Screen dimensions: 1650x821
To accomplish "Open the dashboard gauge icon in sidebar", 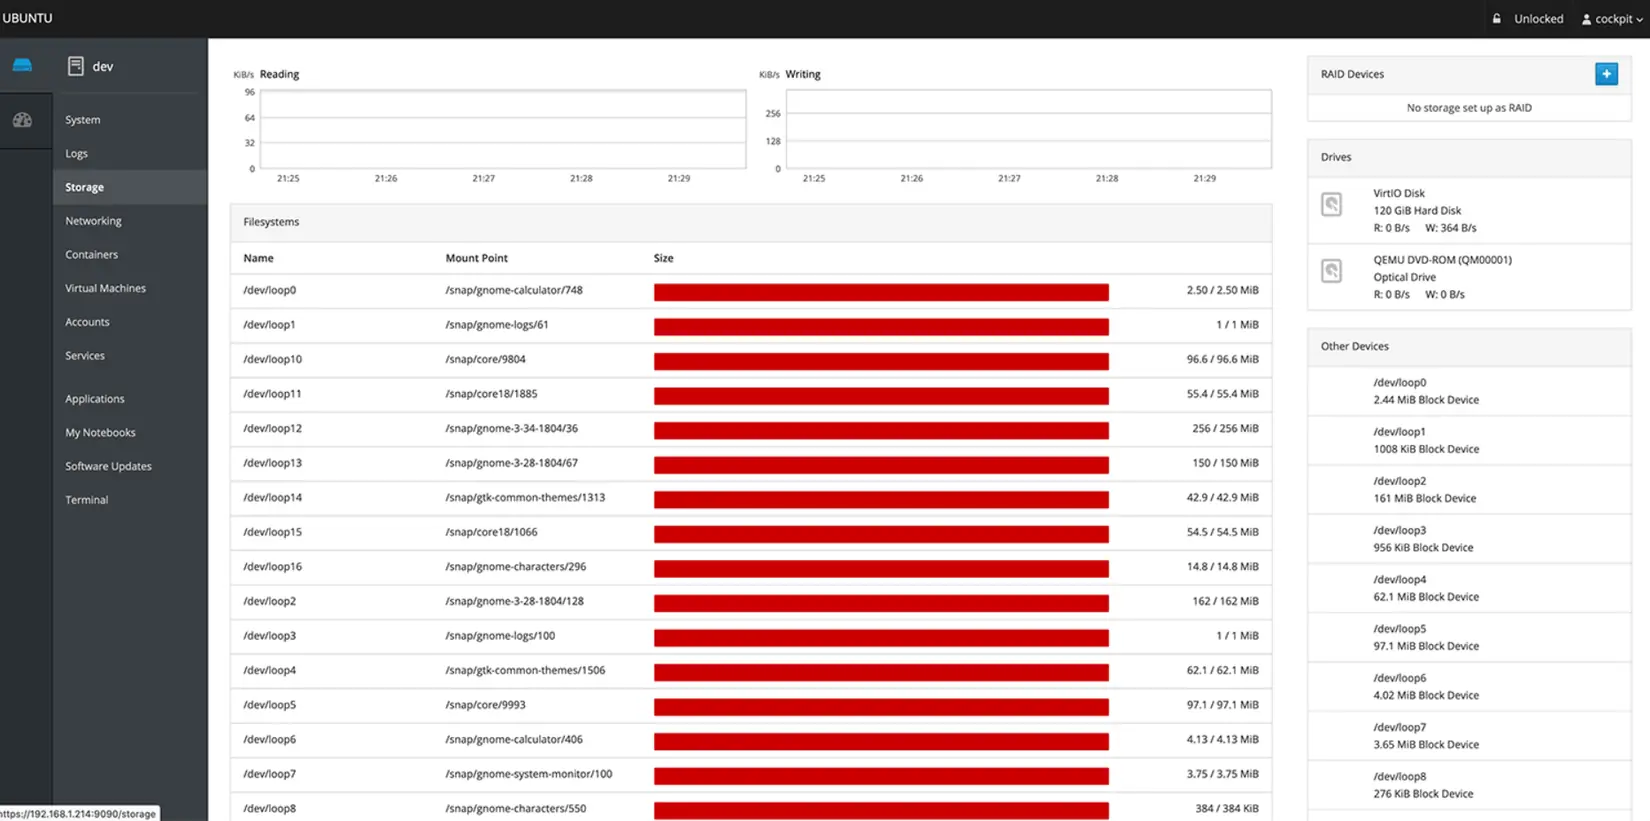I will pos(22,120).
